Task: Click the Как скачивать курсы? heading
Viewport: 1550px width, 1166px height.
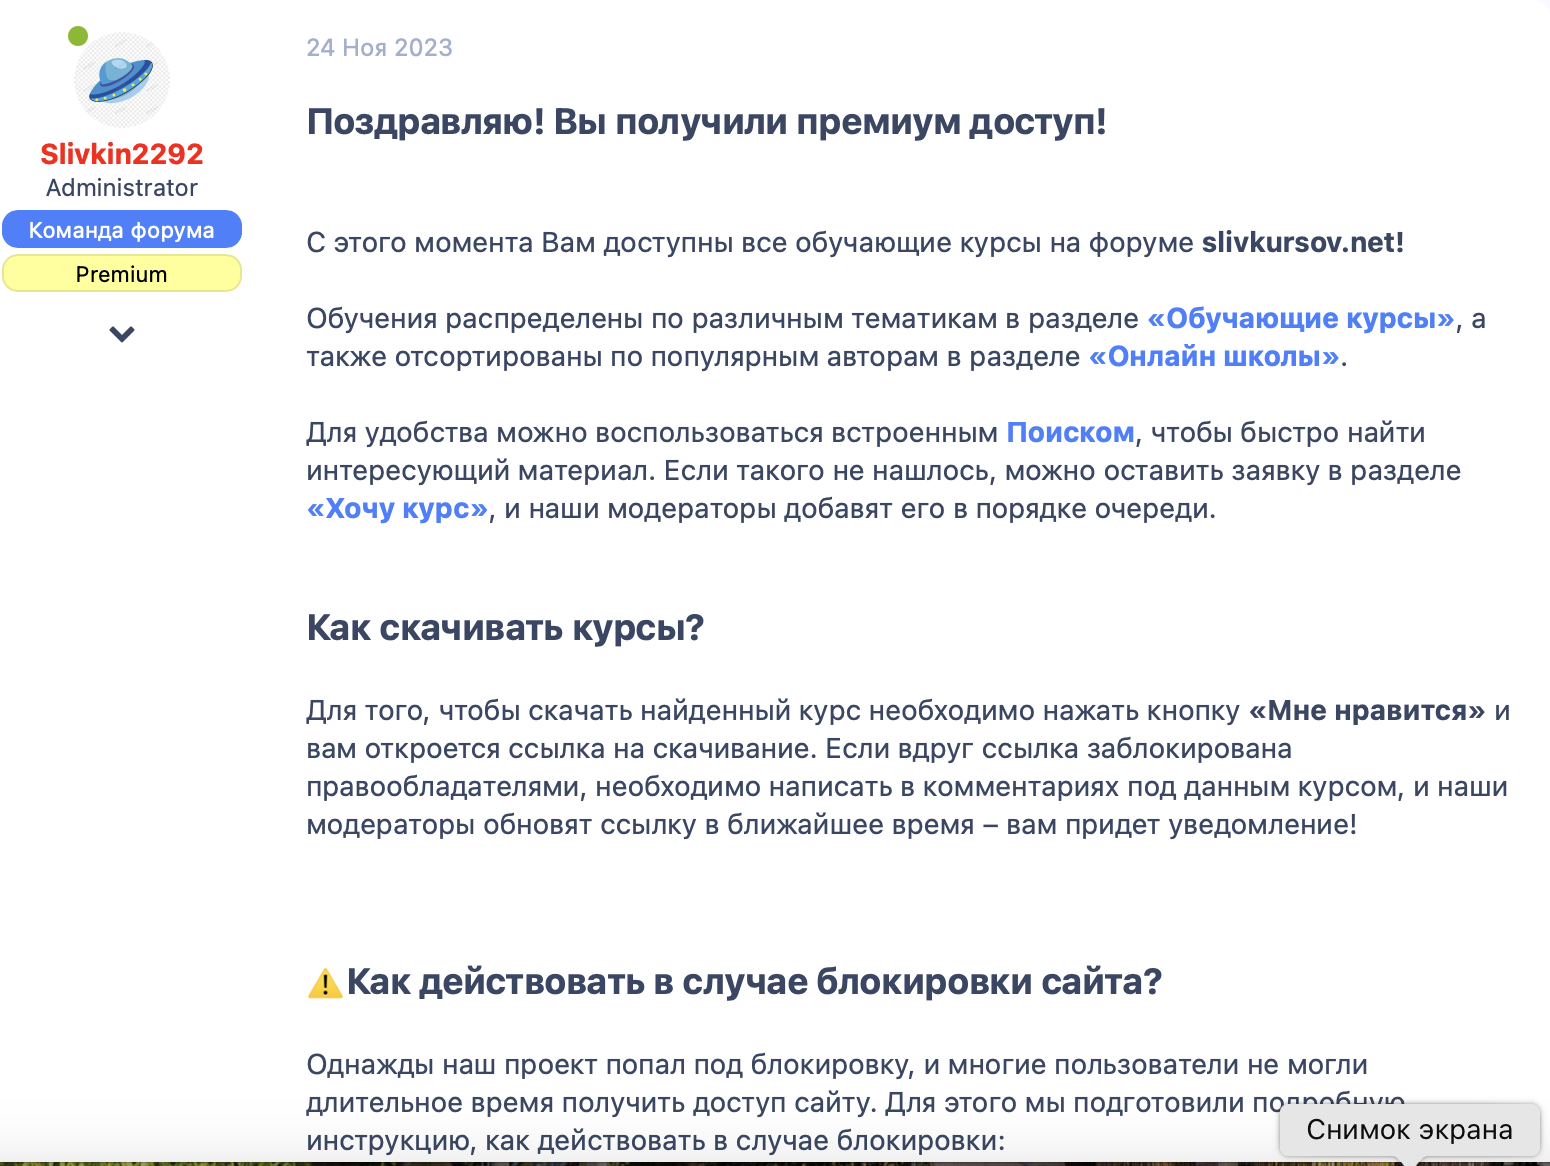Action: tap(505, 628)
